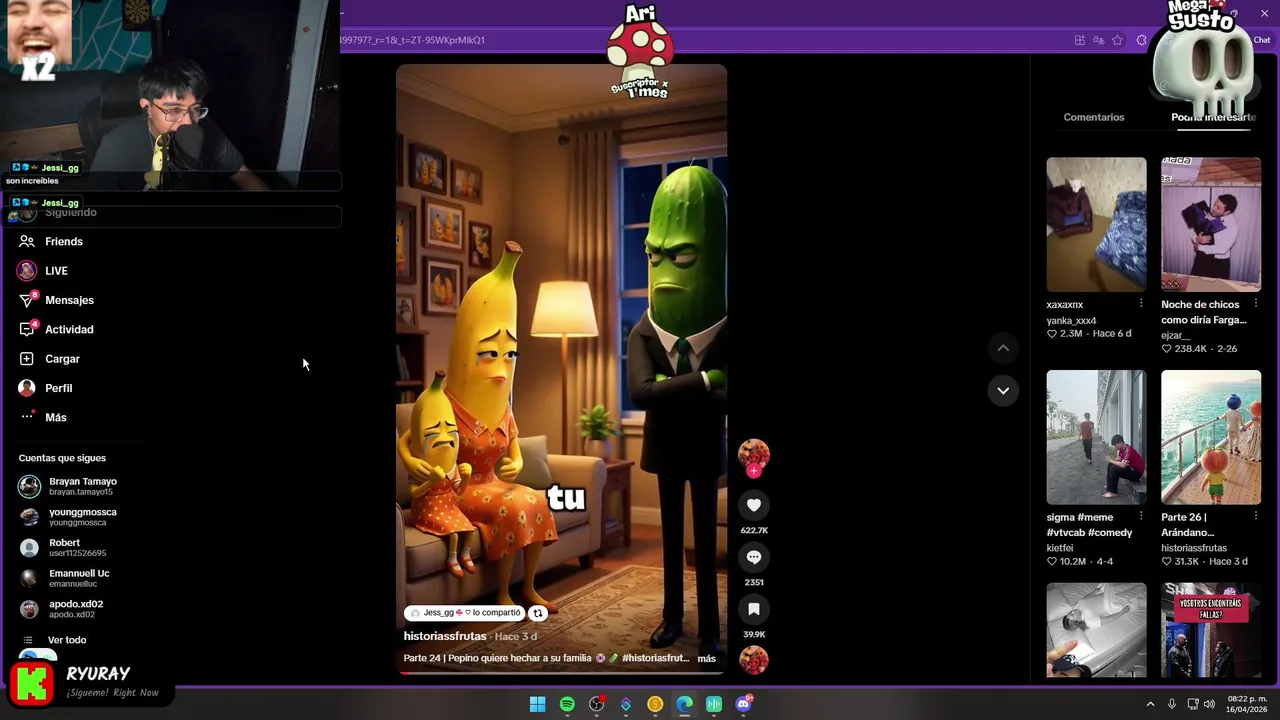Open the gold coin app in the taskbar
Screen dimensions: 1280x720
click(x=655, y=704)
